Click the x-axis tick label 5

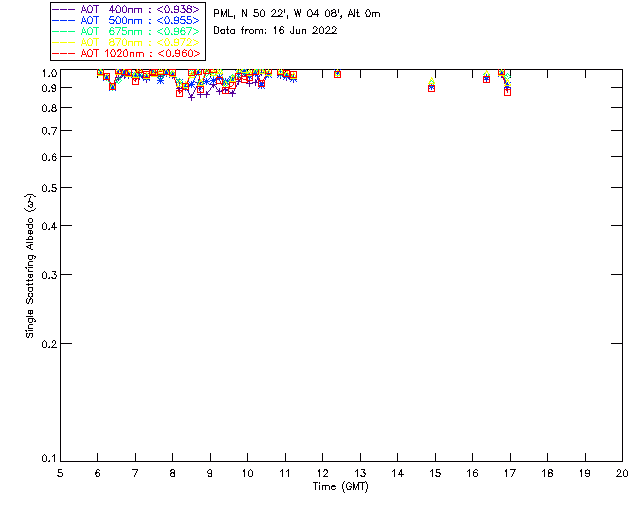tap(60, 473)
